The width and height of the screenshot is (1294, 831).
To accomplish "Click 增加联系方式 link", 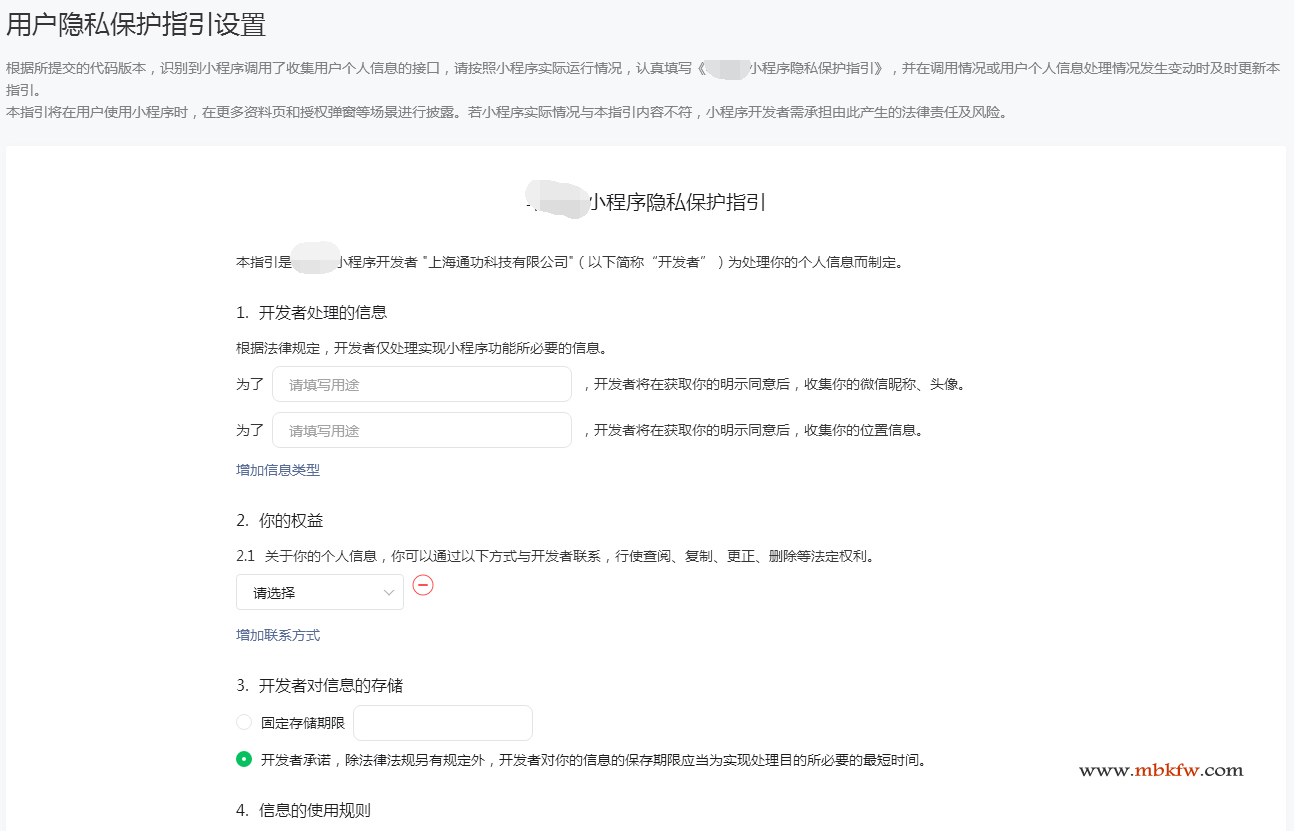I will 278,635.
